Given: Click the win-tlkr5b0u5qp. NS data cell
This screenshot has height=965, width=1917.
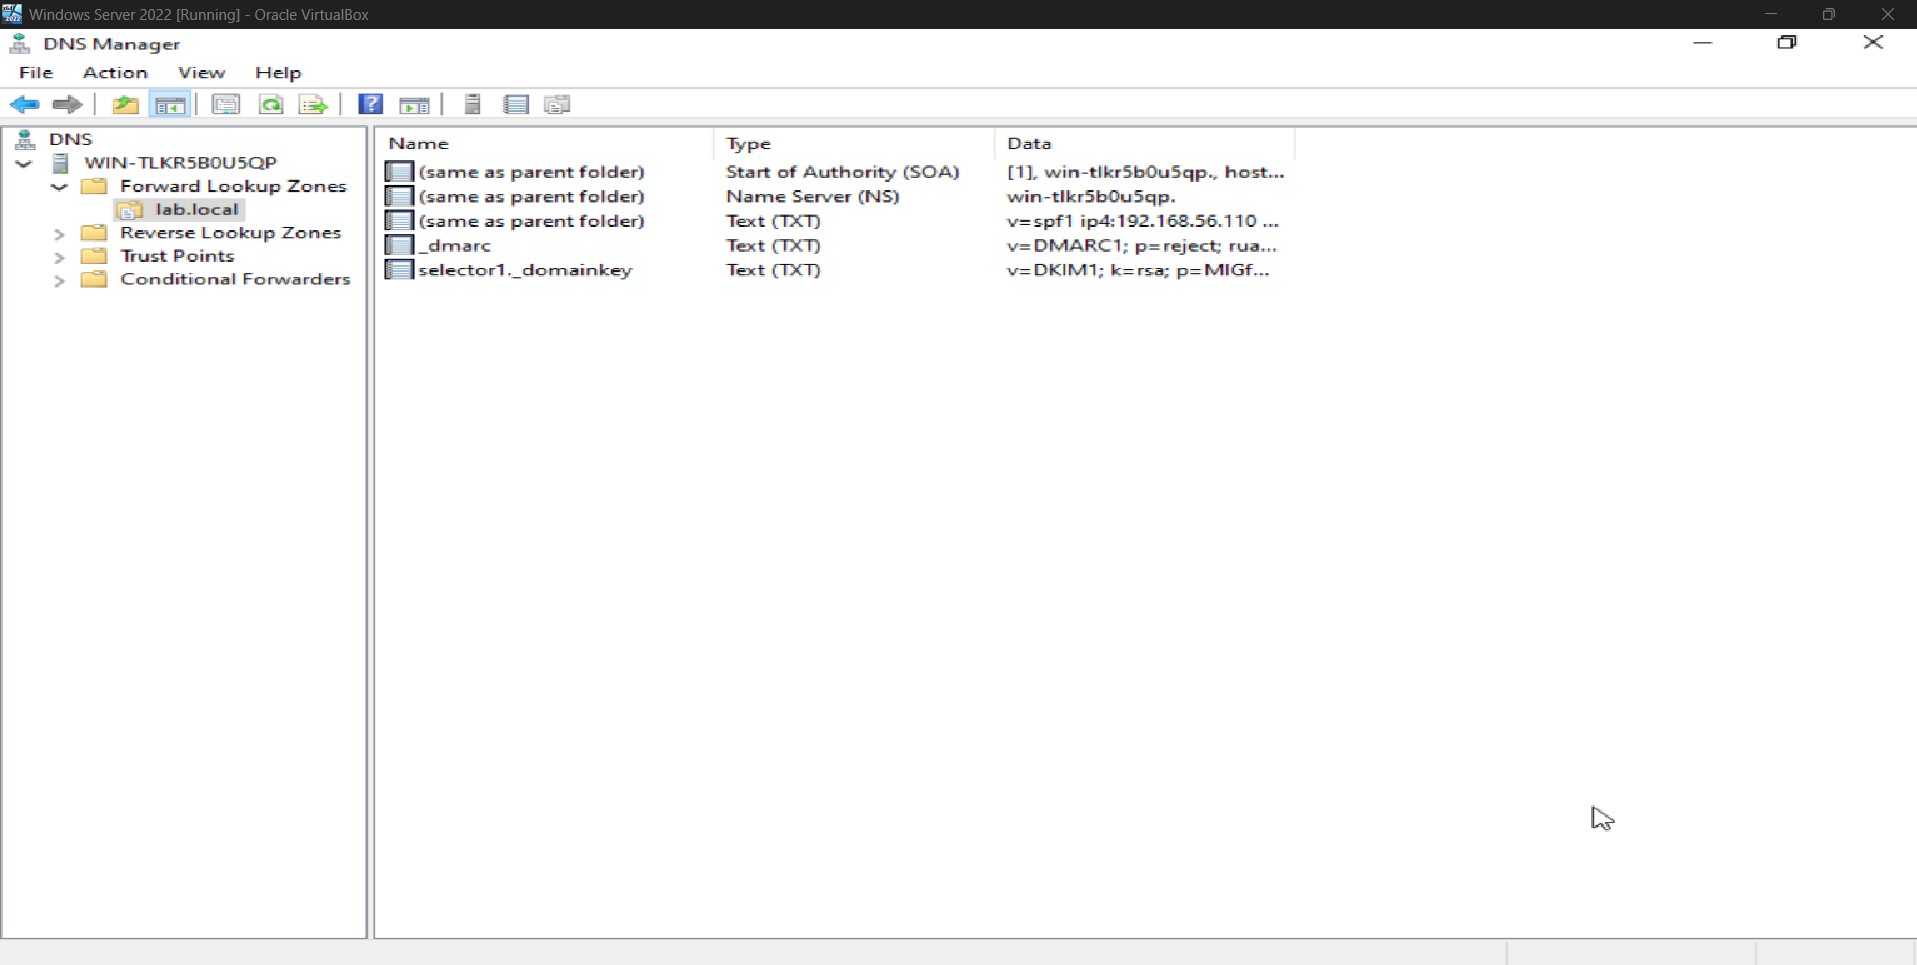Looking at the screenshot, I should [x=1091, y=196].
